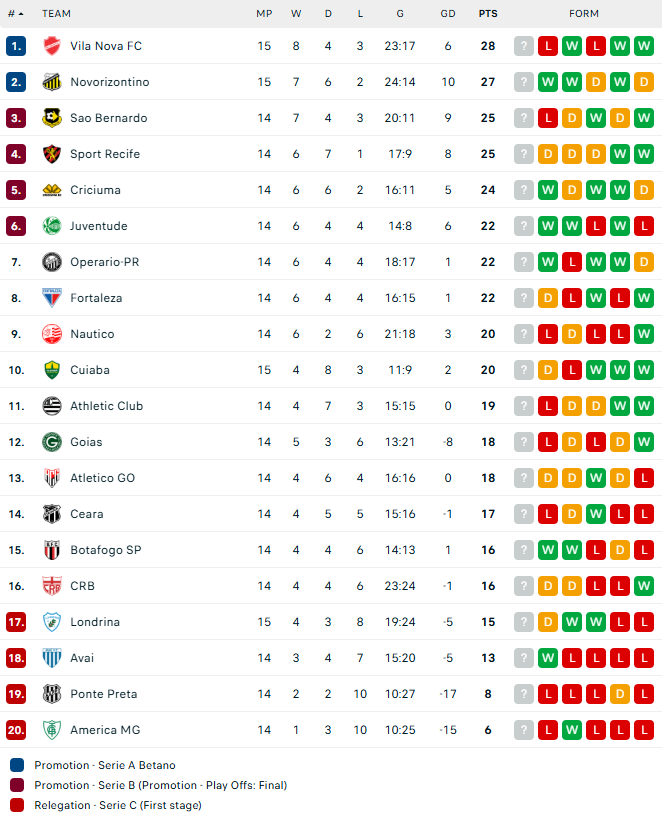Click the America MG club logo

(52, 730)
